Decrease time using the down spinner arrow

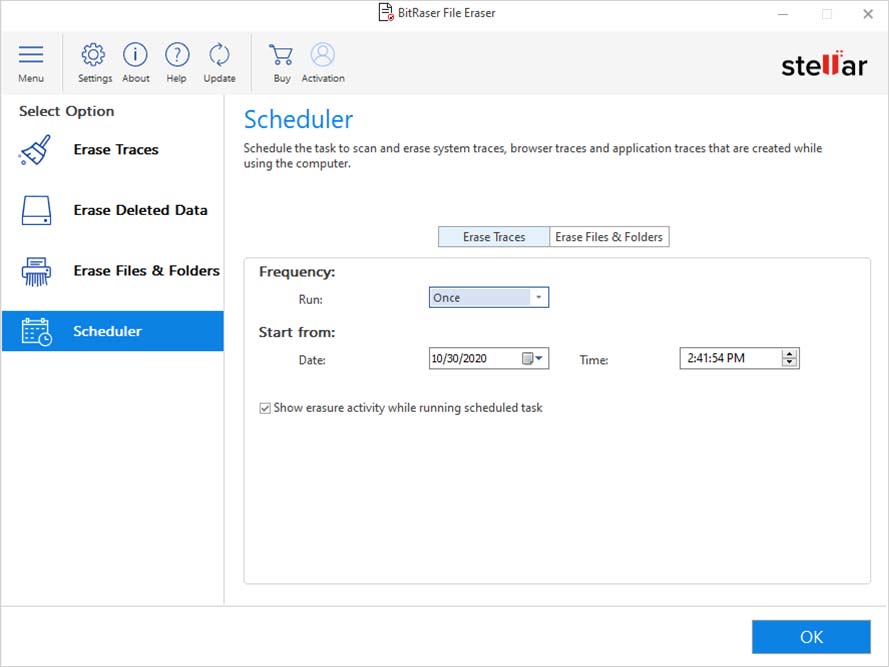[x=790, y=363]
